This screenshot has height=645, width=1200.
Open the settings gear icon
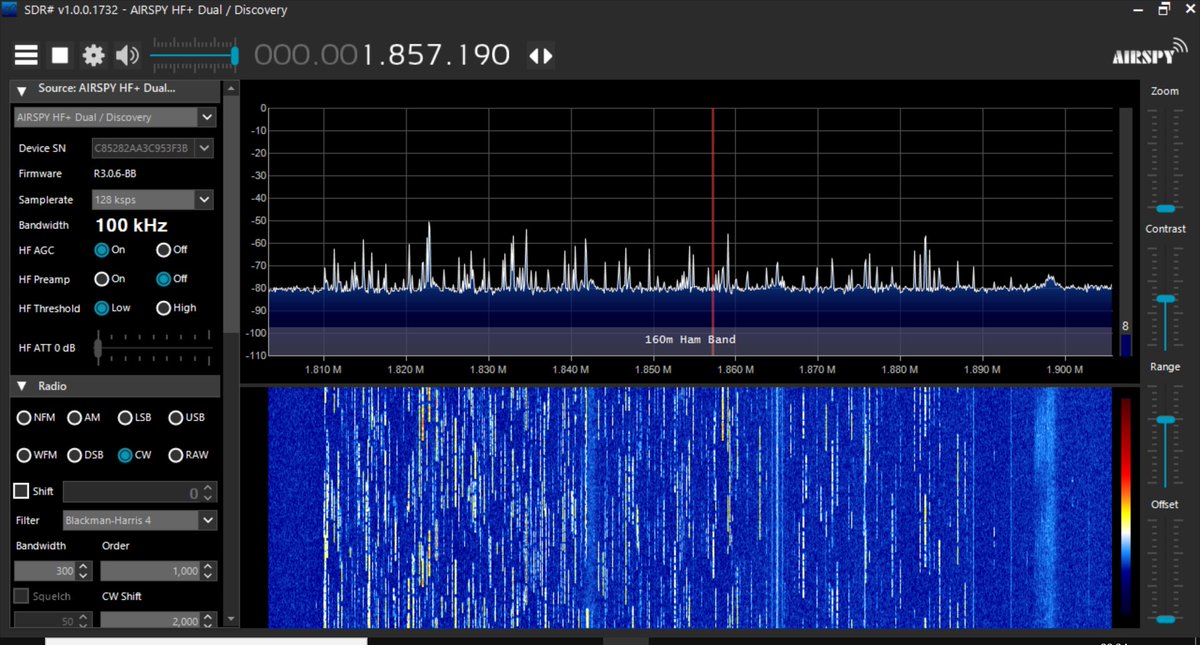(93, 55)
